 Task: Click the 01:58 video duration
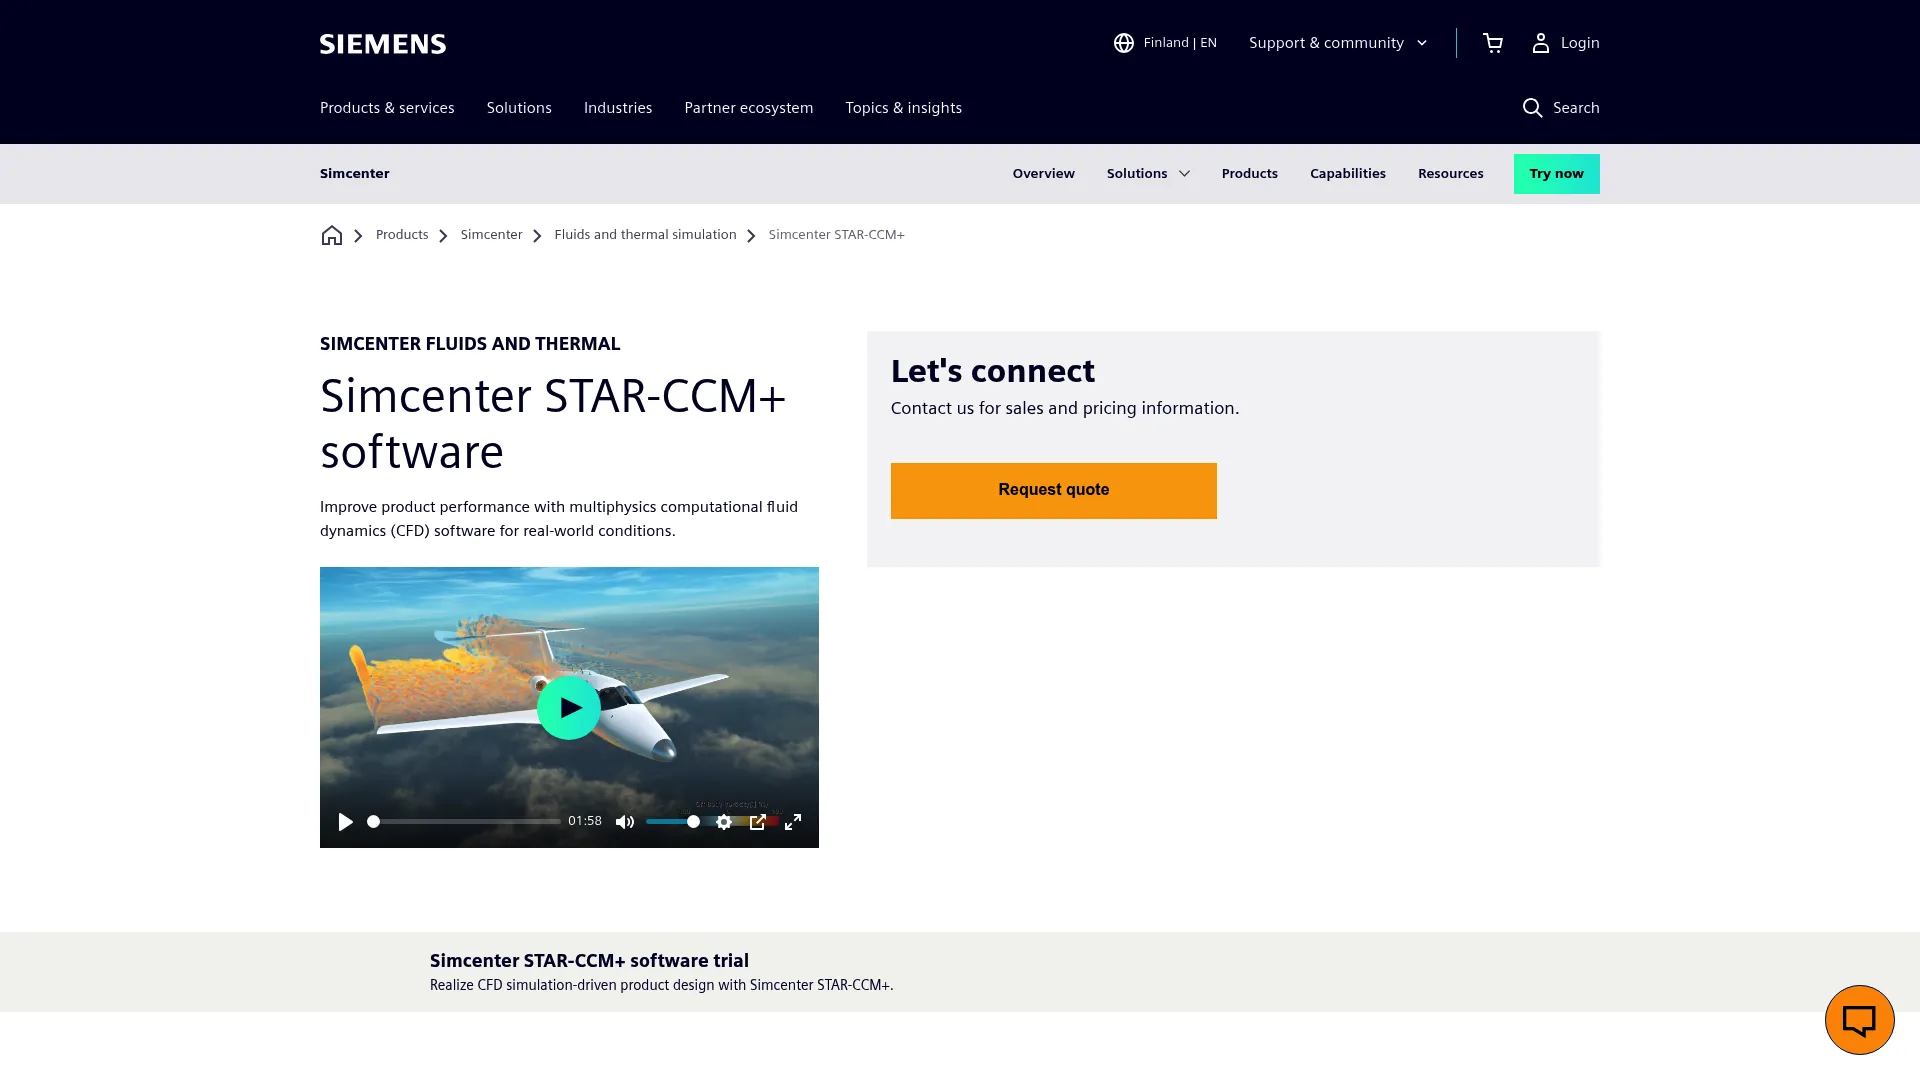(585, 821)
